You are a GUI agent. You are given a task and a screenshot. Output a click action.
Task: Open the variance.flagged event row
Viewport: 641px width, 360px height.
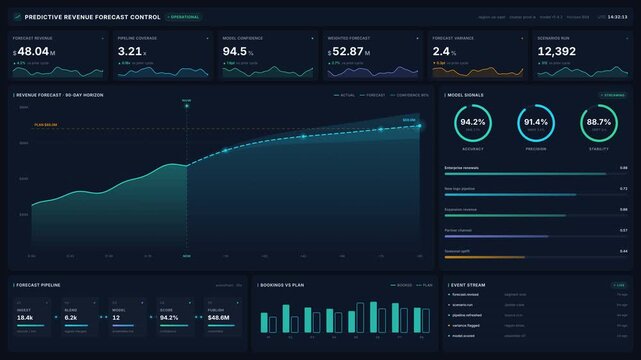pos(538,326)
